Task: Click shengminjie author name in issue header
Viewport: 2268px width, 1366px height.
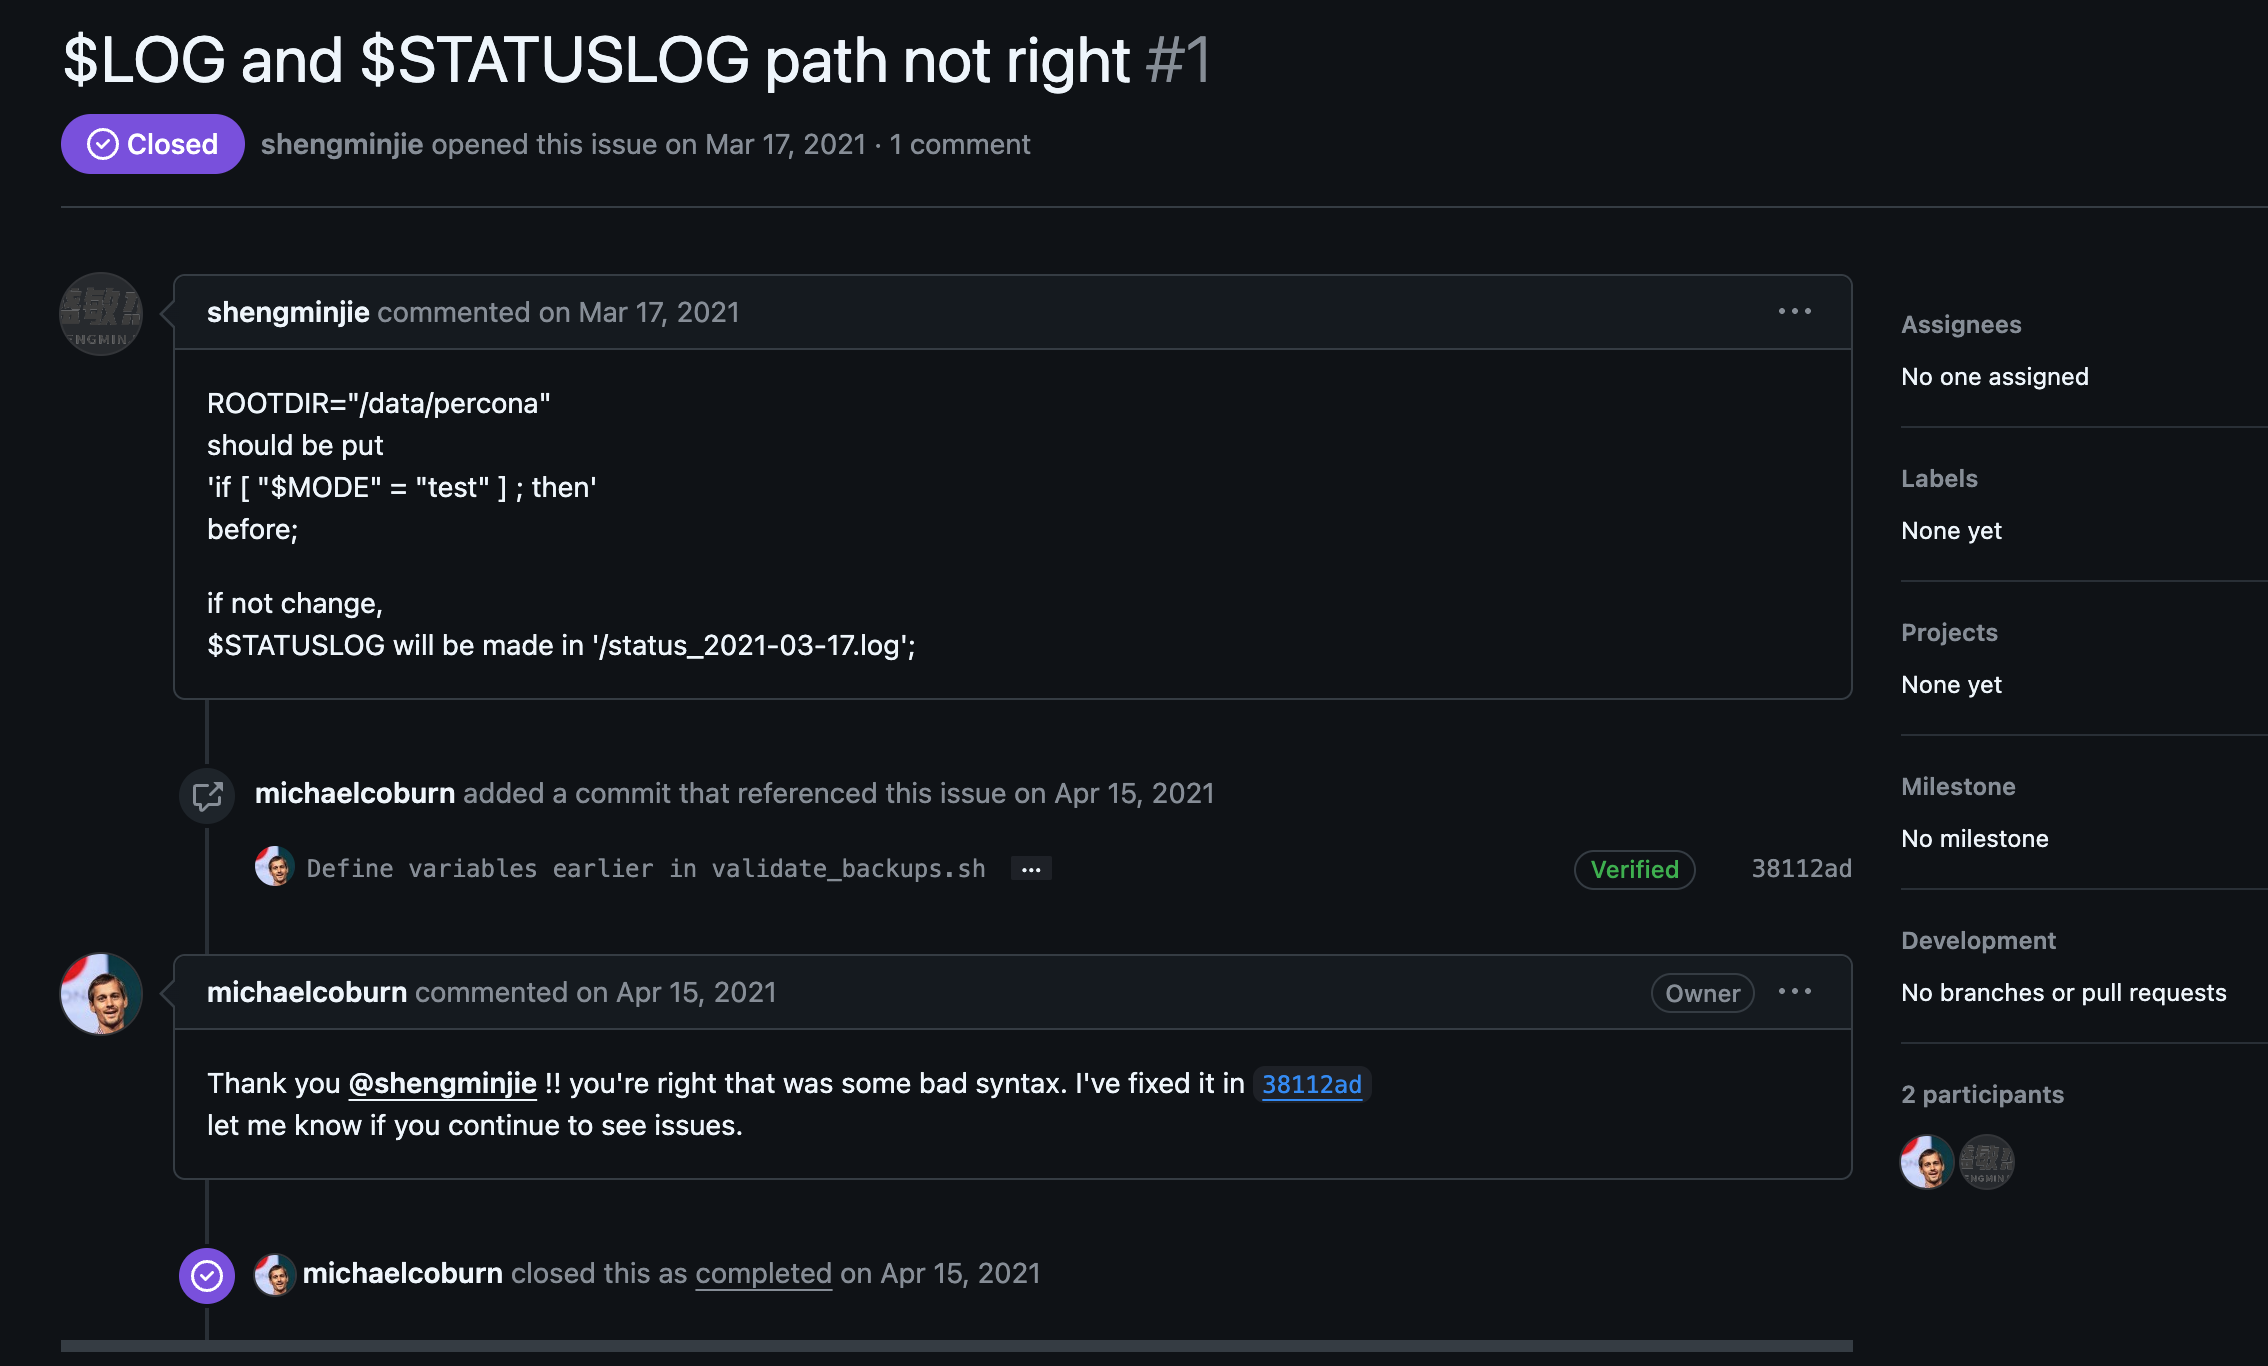Action: 342,144
